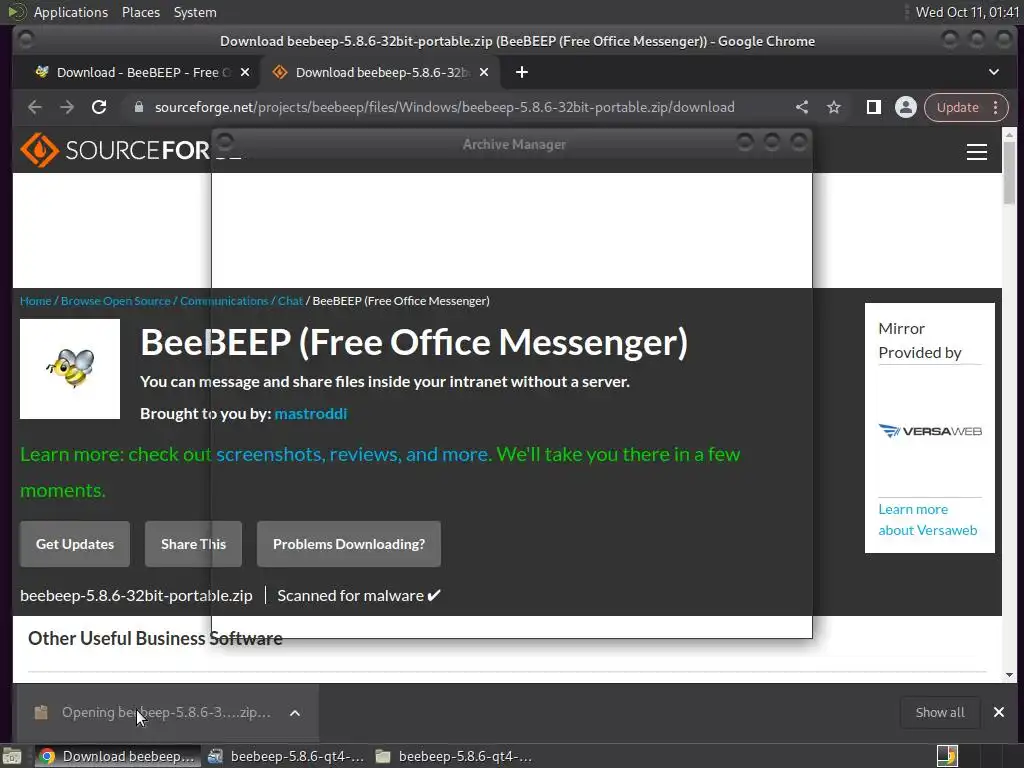Open a new Chrome tab
This screenshot has height=768, width=1024.
tap(522, 72)
